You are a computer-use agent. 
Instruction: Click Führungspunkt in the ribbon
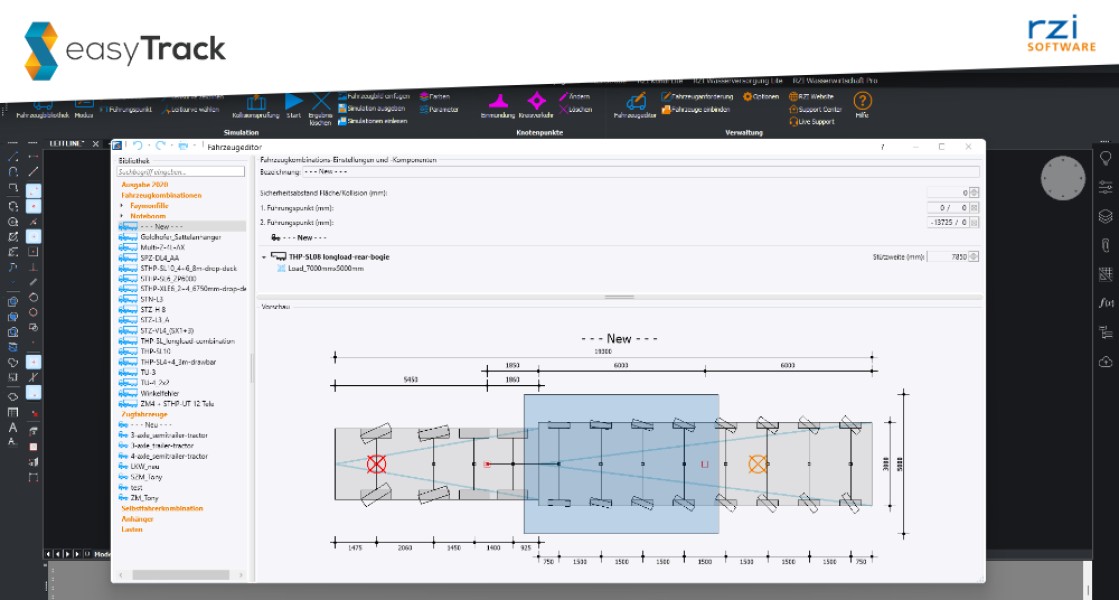[126, 110]
